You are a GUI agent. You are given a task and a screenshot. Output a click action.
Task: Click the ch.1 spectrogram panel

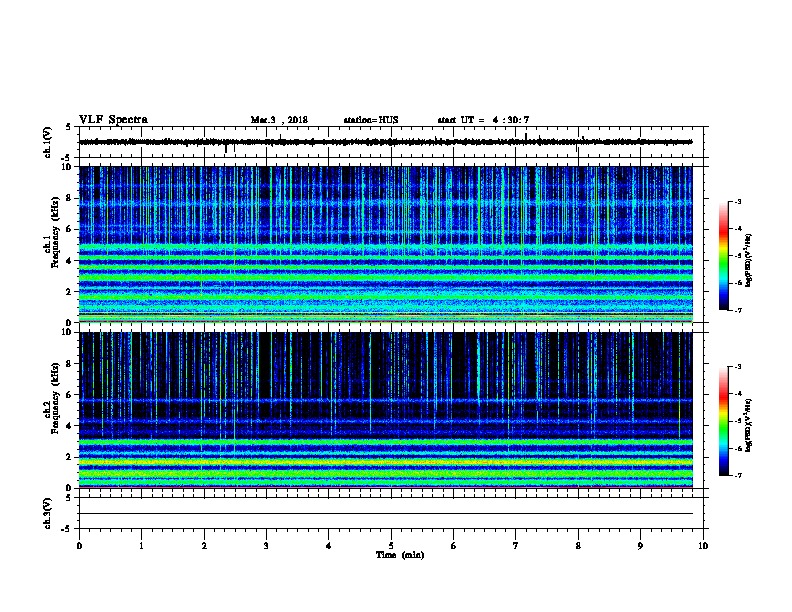point(385,244)
